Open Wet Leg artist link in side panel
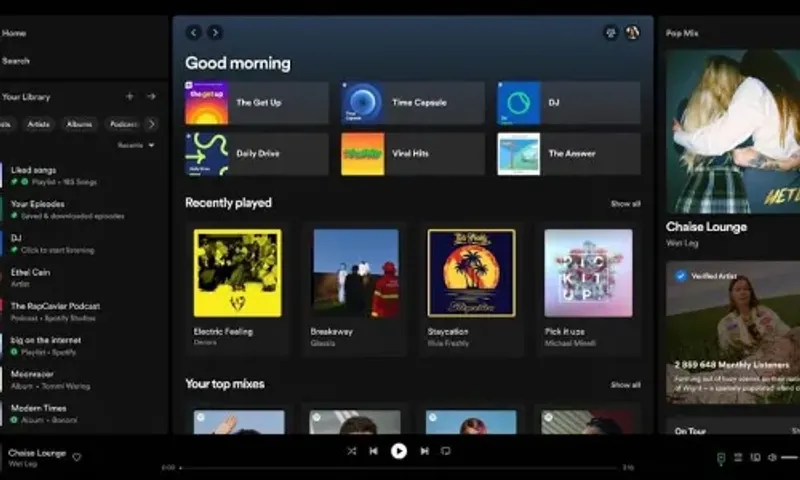 tap(682, 243)
